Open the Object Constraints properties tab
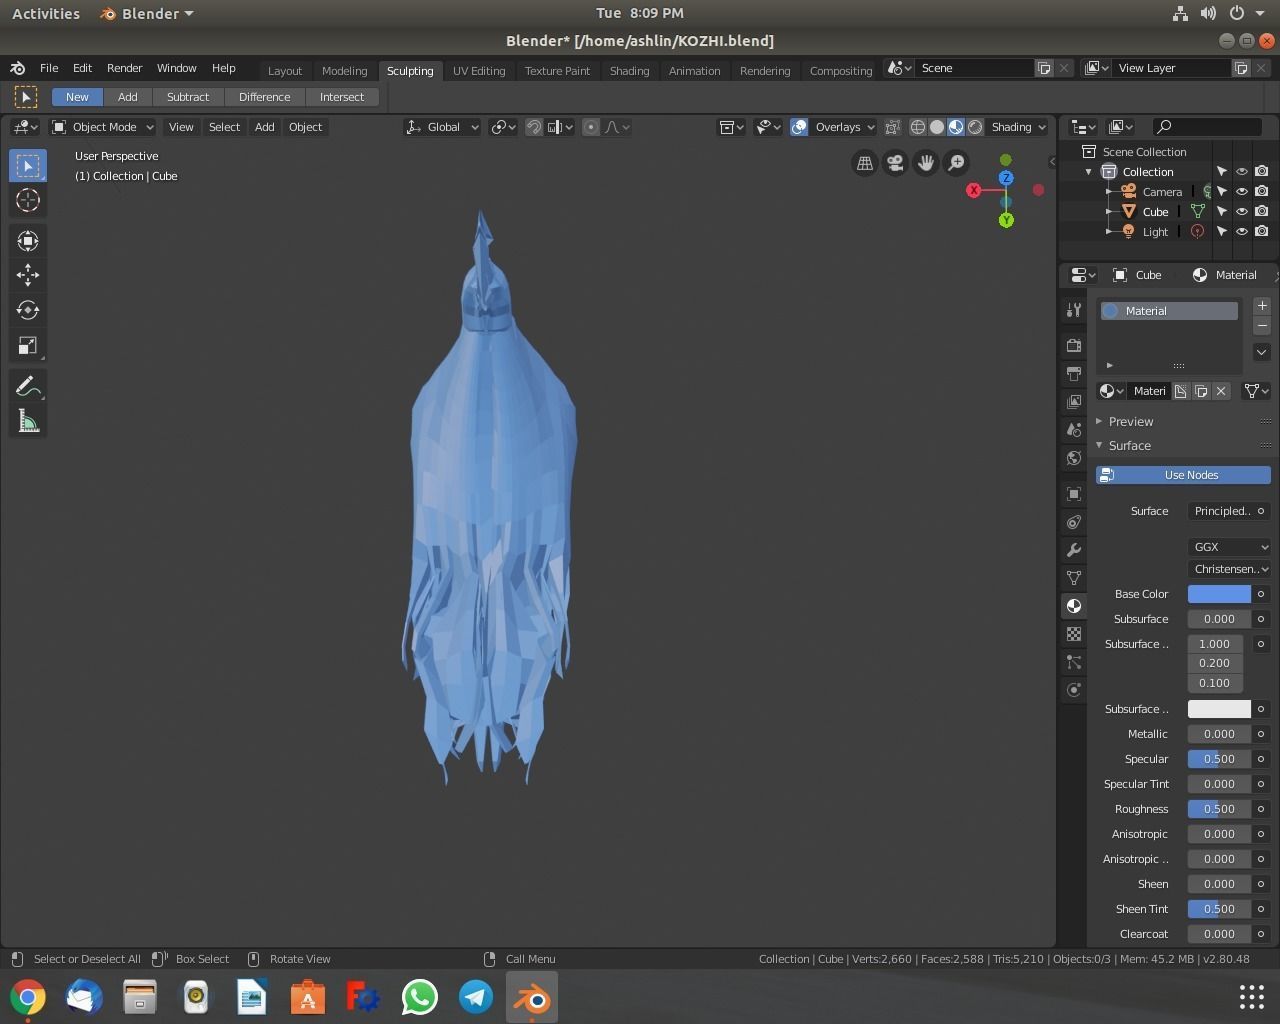Image resolution: width=1280 pixels, height=1024 pixels. pos(1074,522)
